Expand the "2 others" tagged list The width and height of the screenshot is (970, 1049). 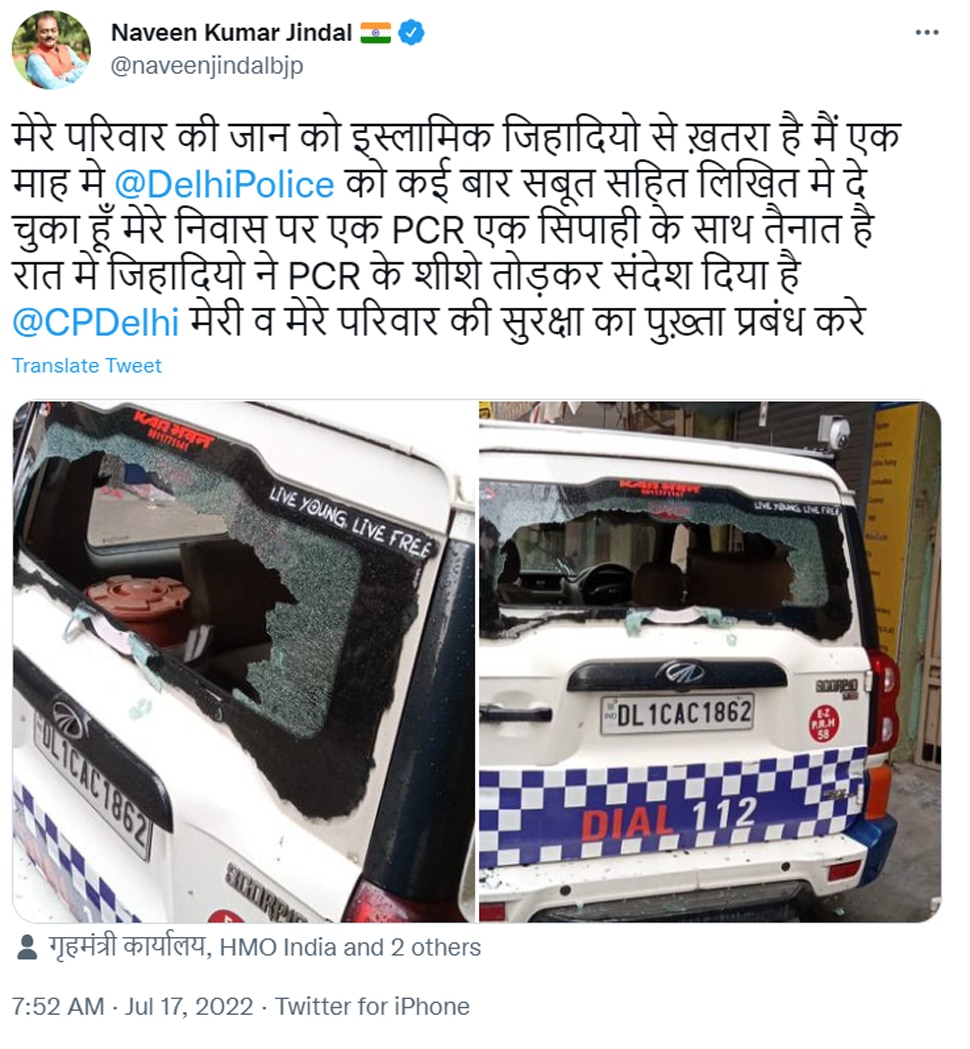(x=436, y=948)
